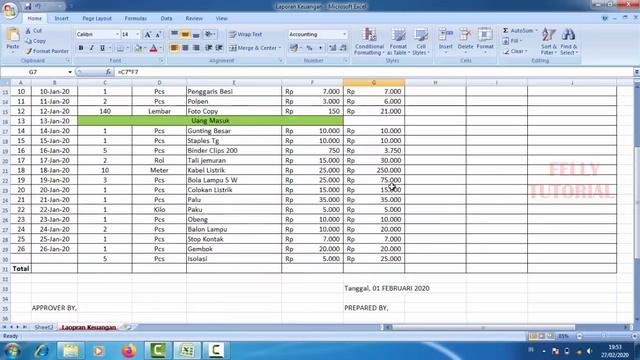The width and height of the screenshot is (640, 360).
Task: Click the Increase Font Size icon
Action: (148, 34)
